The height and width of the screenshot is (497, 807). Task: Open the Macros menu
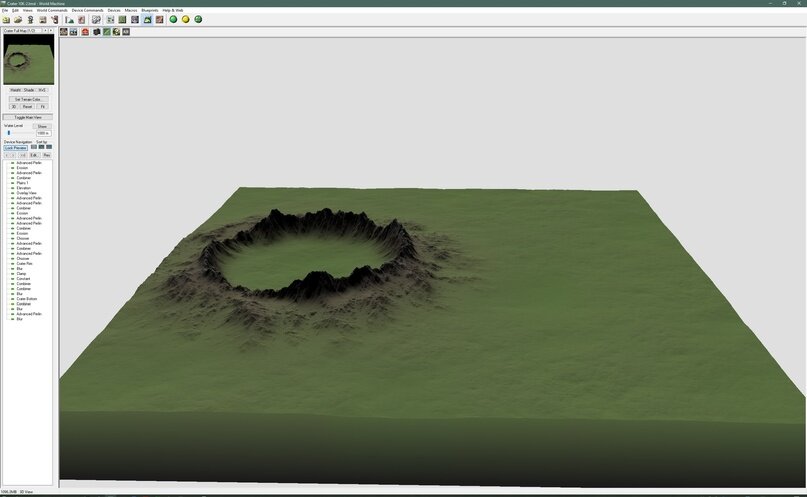tap(131, 10)
